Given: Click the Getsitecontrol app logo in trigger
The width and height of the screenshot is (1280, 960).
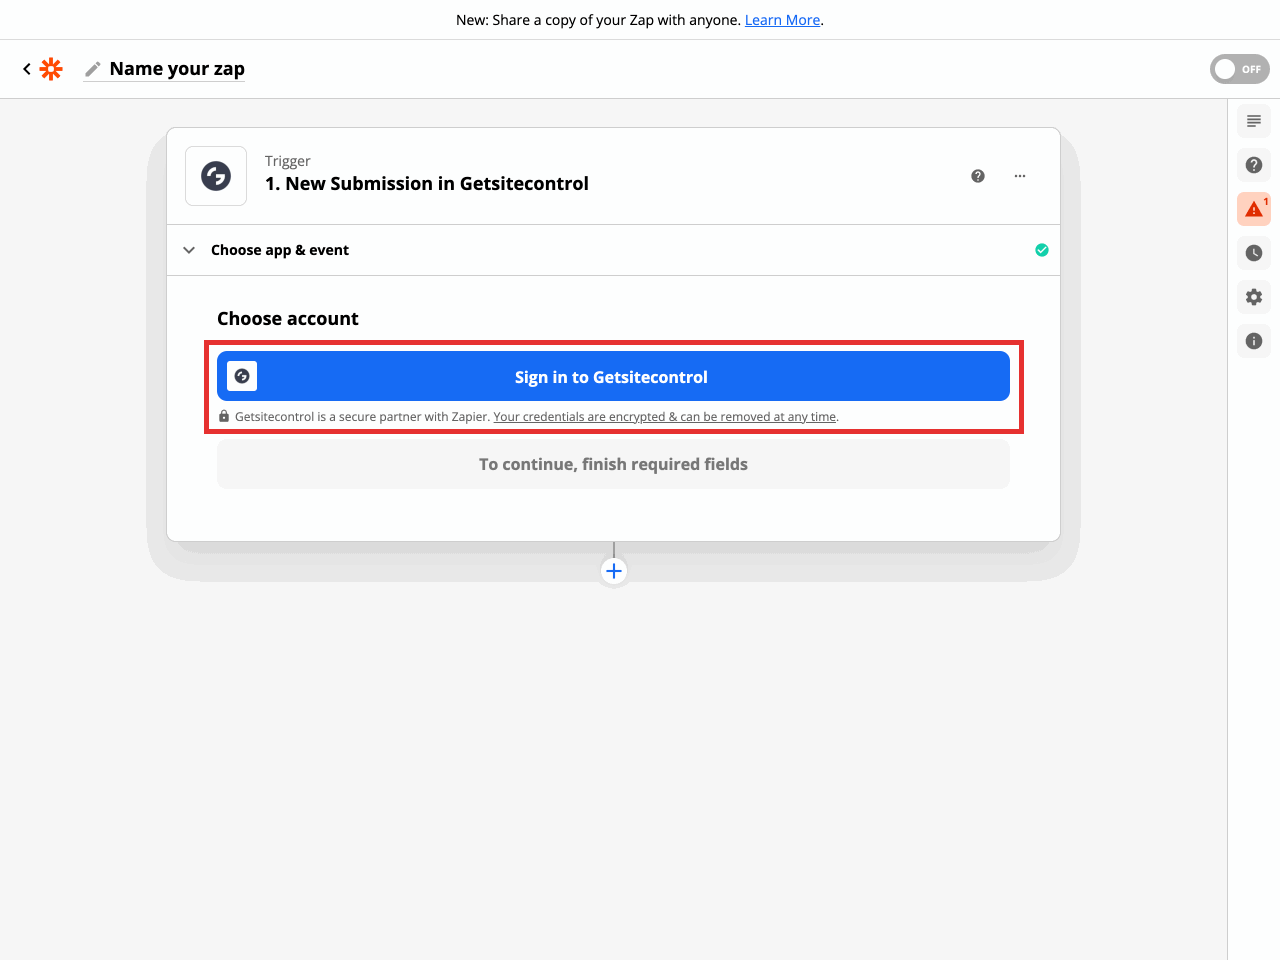Looking at the screenshot, I should click(216, 176).
